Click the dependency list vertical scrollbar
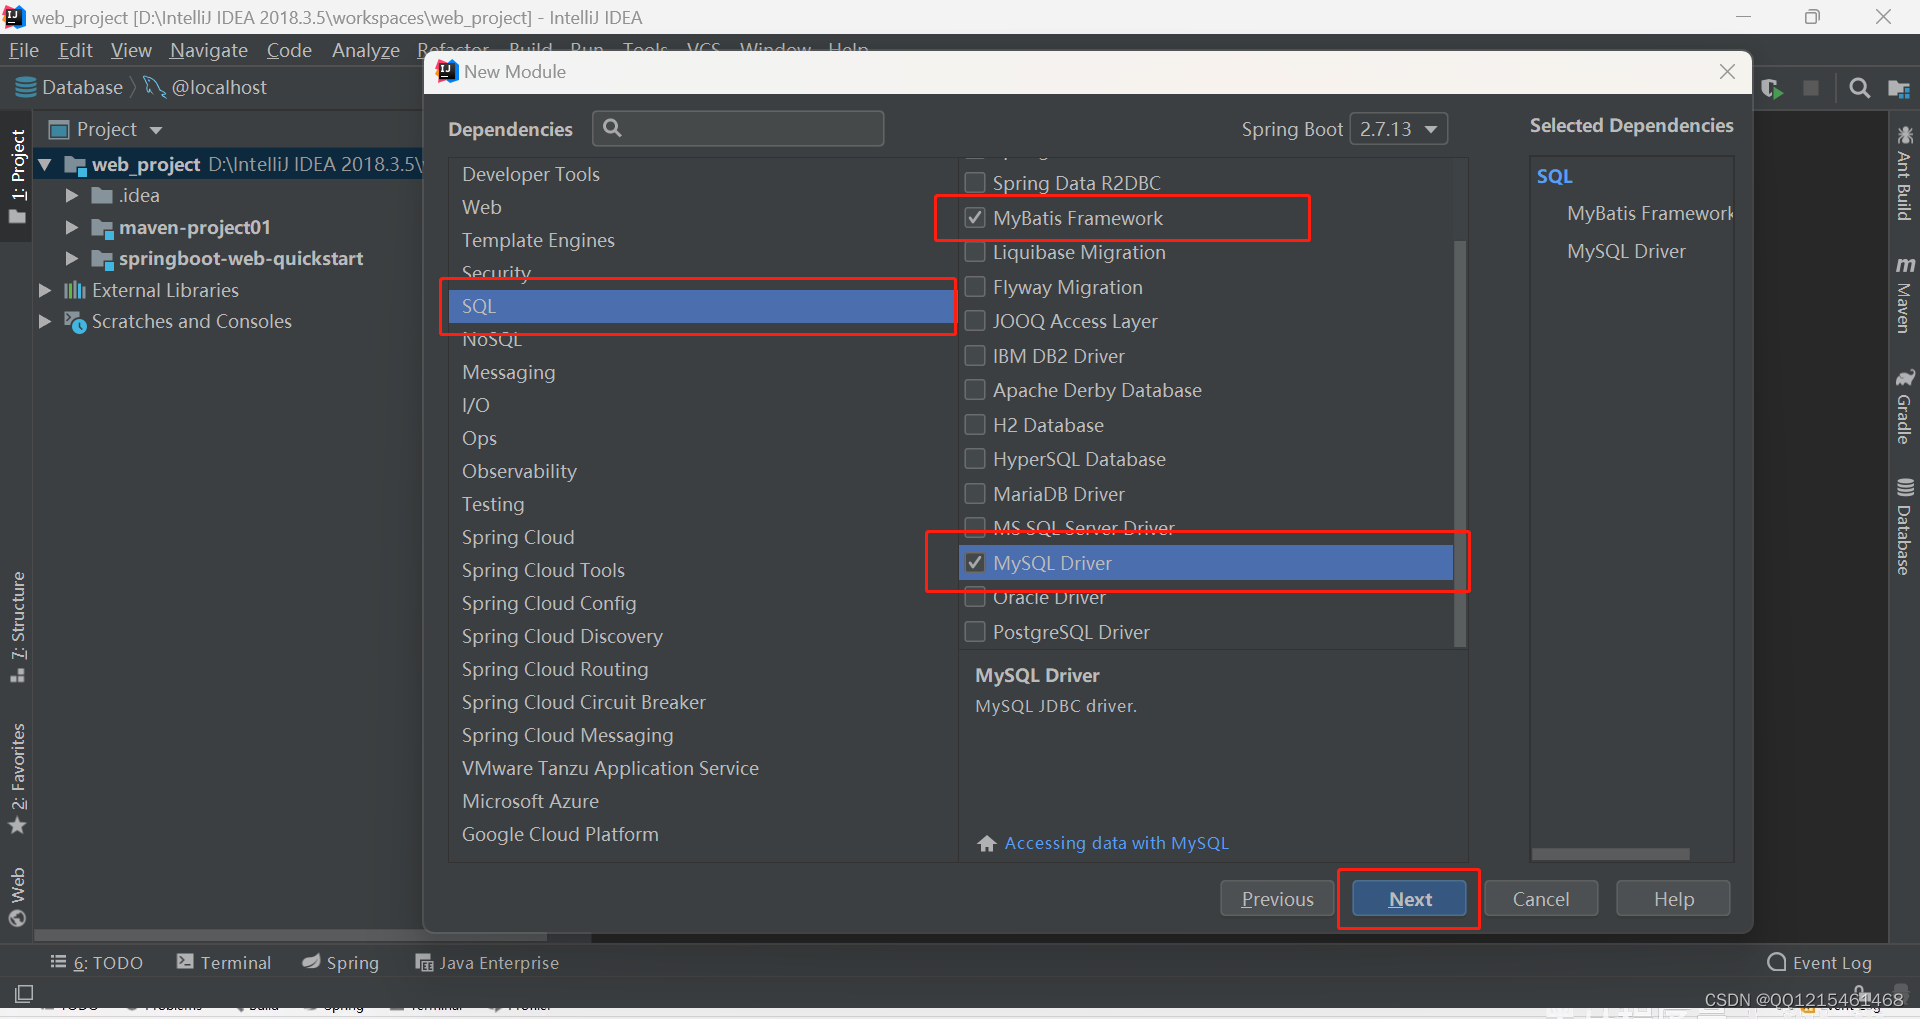Screen dimensions: 1920x1019 [1459, 443]
